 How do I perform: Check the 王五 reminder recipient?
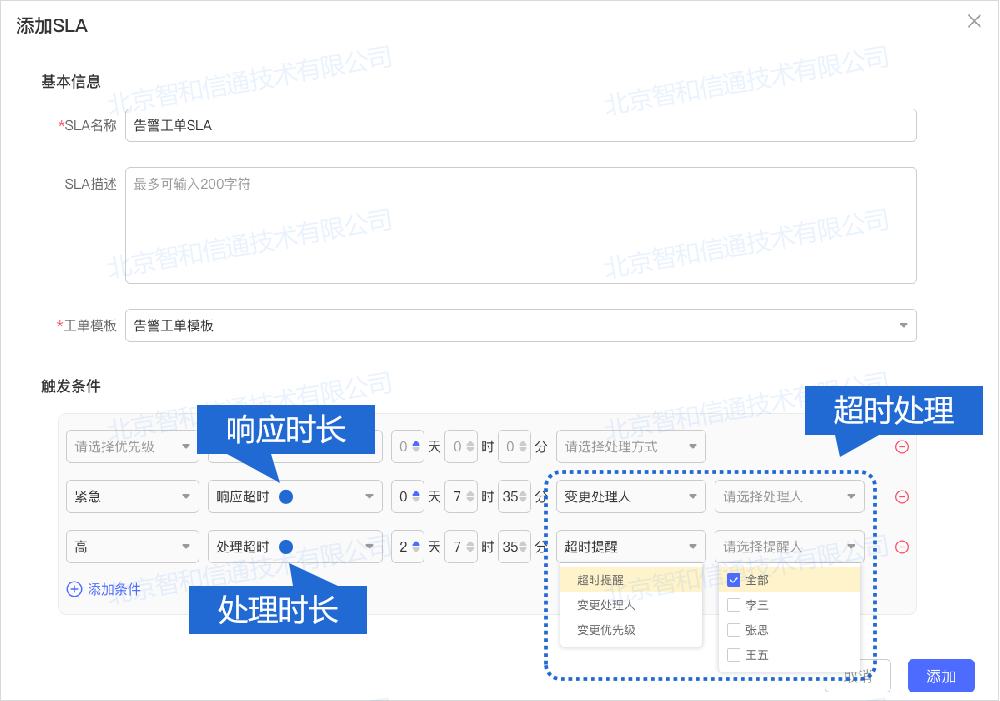tap(733, 655)
